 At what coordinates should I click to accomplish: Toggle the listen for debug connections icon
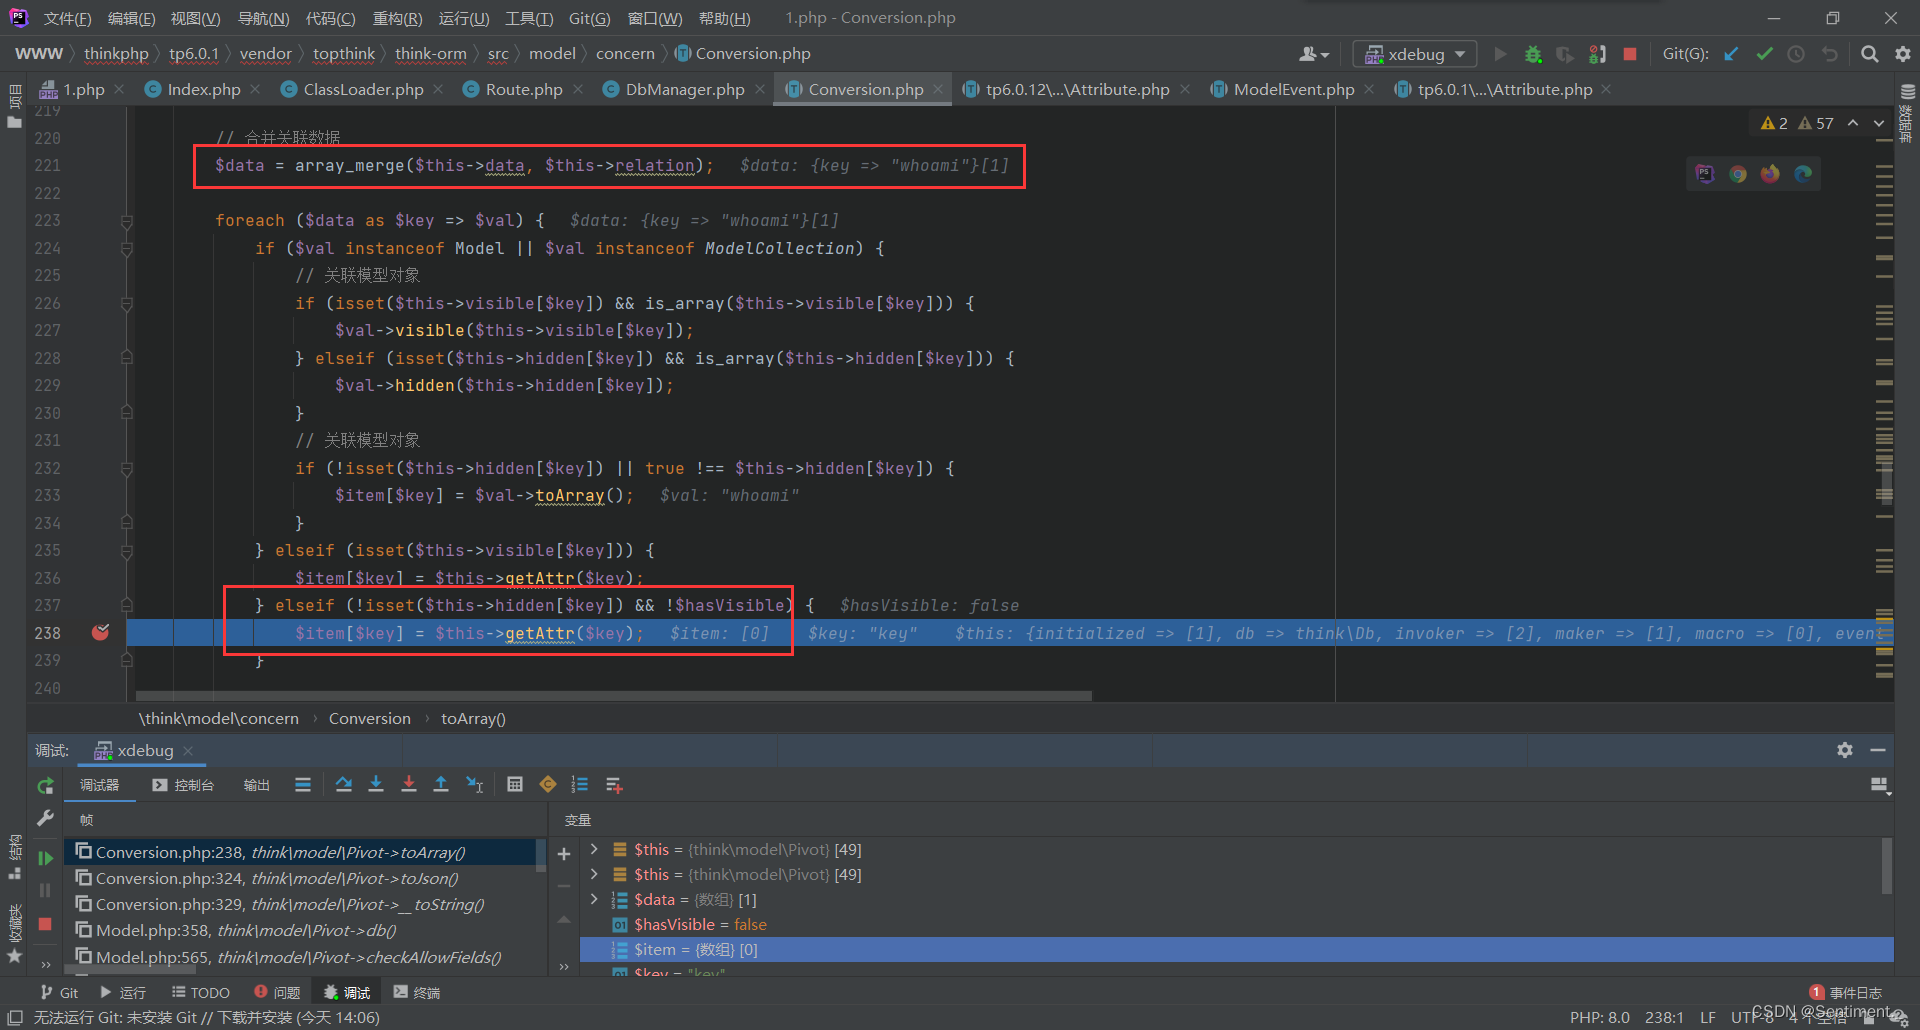1597,54
